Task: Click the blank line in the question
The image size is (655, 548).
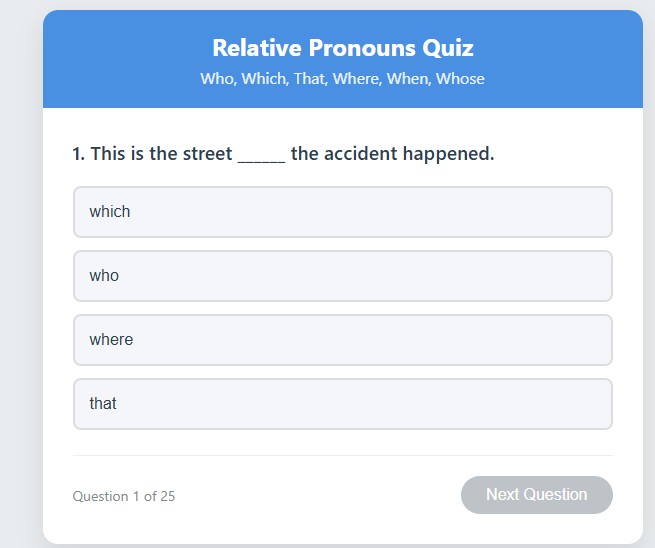Action: 261,155
